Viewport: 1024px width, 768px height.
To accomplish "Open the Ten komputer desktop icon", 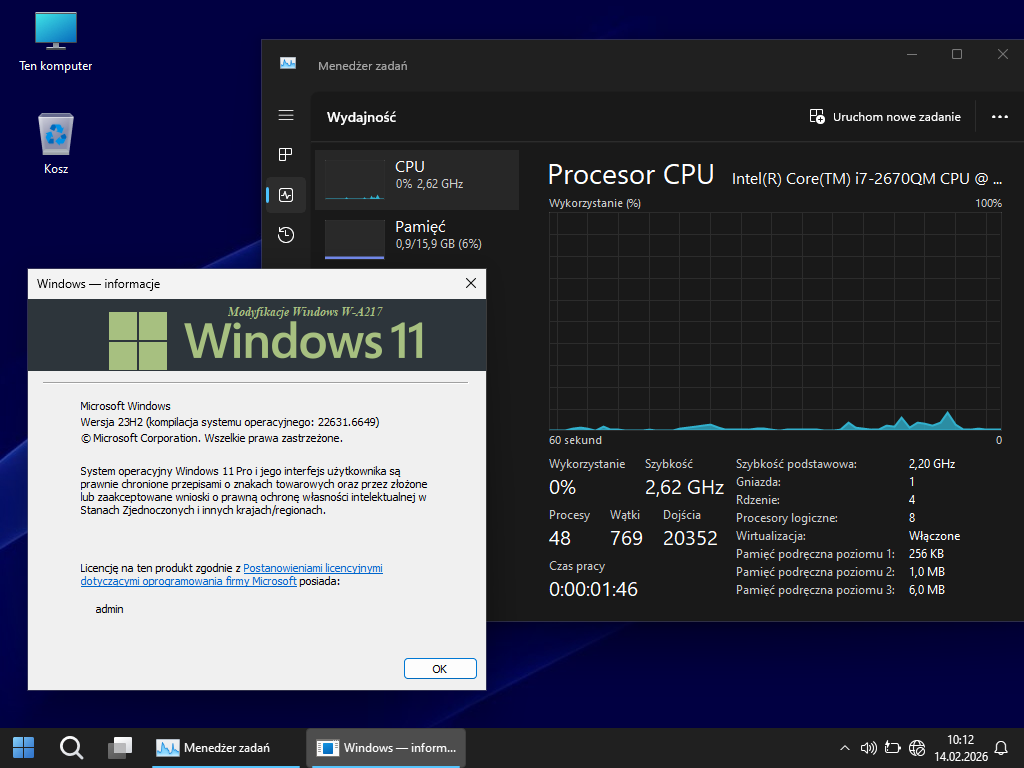I will click(x=56, y=42).
